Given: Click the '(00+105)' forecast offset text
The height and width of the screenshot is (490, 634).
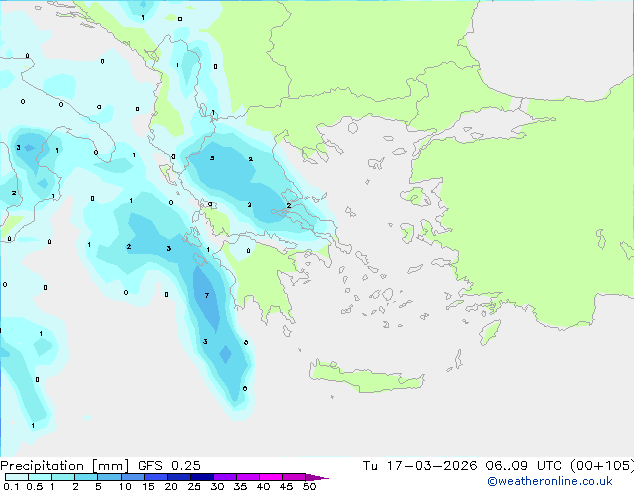Looking at the screenshot, I should click(602, 466).
